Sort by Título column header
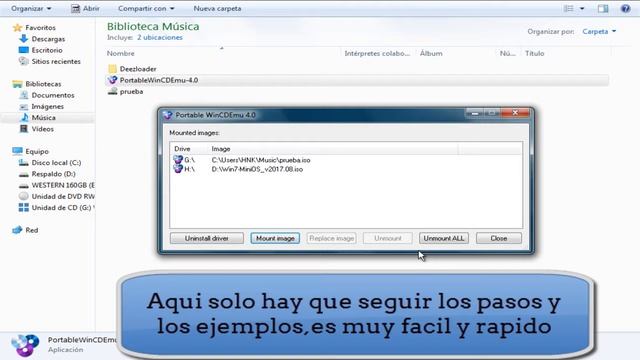640x360 pixels. [x=534, y=53]
